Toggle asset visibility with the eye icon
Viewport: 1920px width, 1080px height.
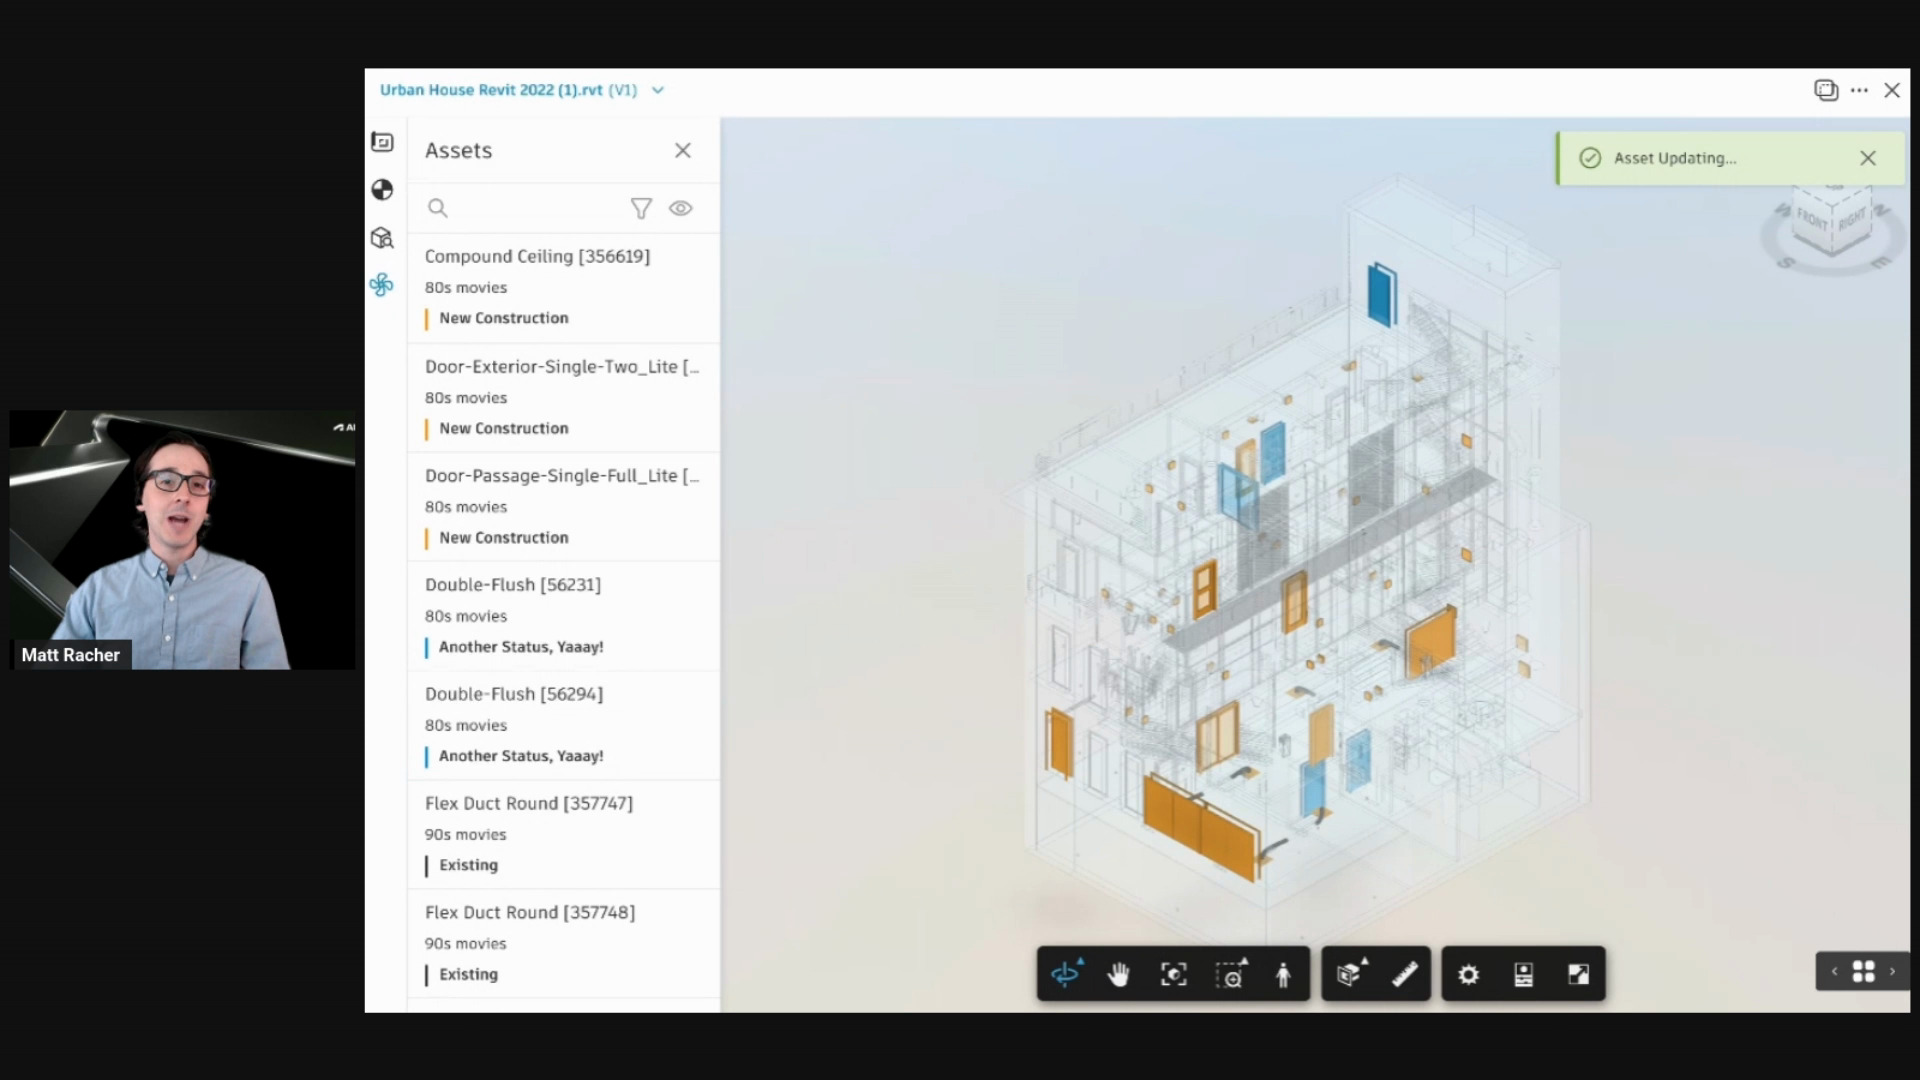681,208
